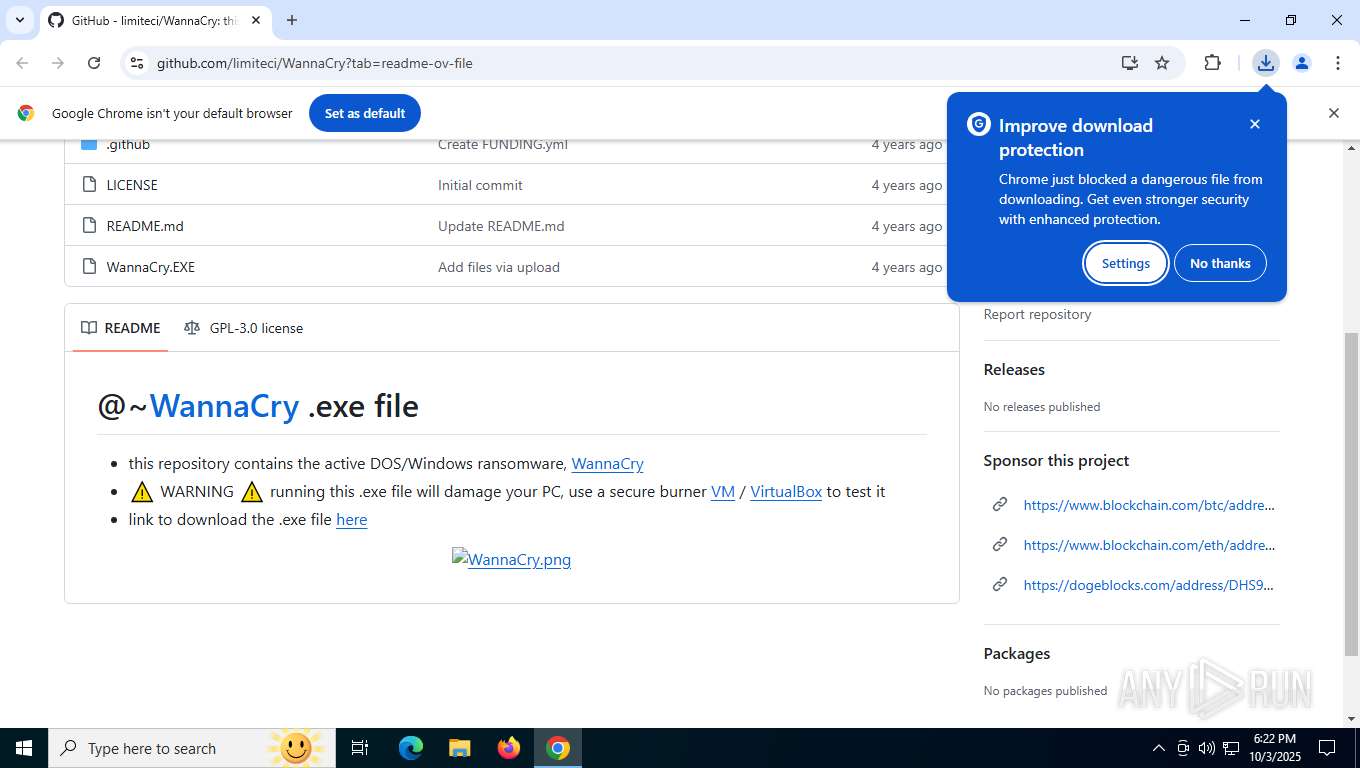Reload the GitHub page
1360x768 pixels.
(x=94, y=63)
